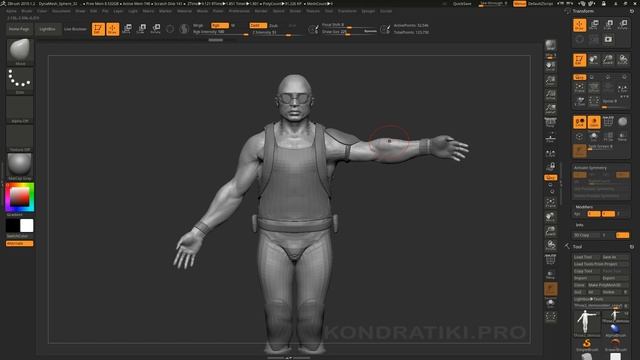640x360 pixels.
Task: Select the SimpleBrush tool thumbnail
Action: coord(587,345)
